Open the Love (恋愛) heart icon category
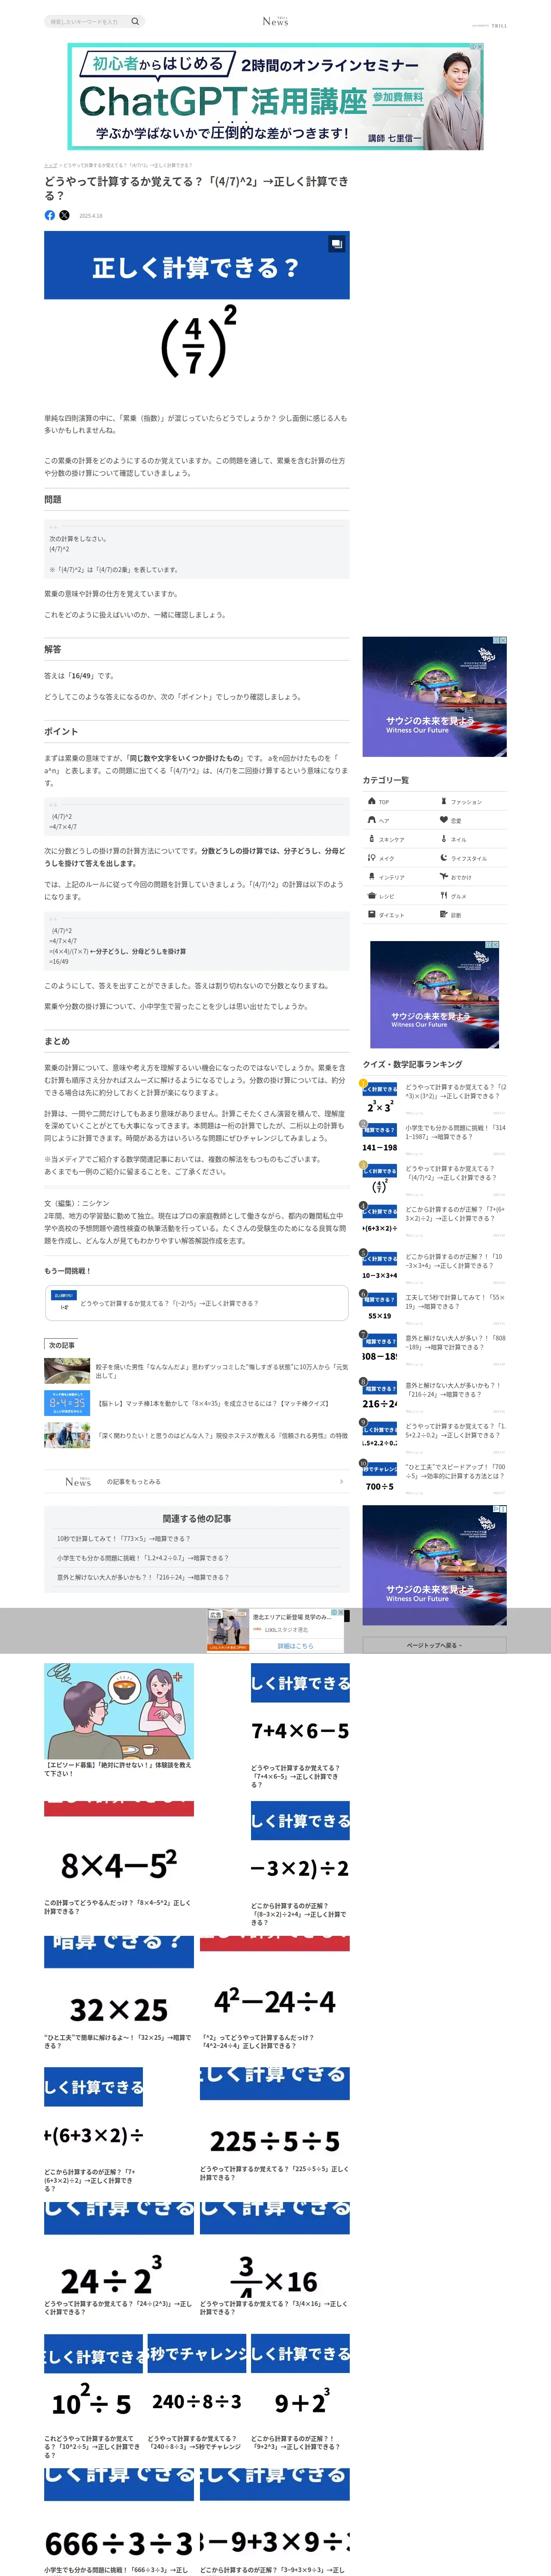 tap(444, 820)
